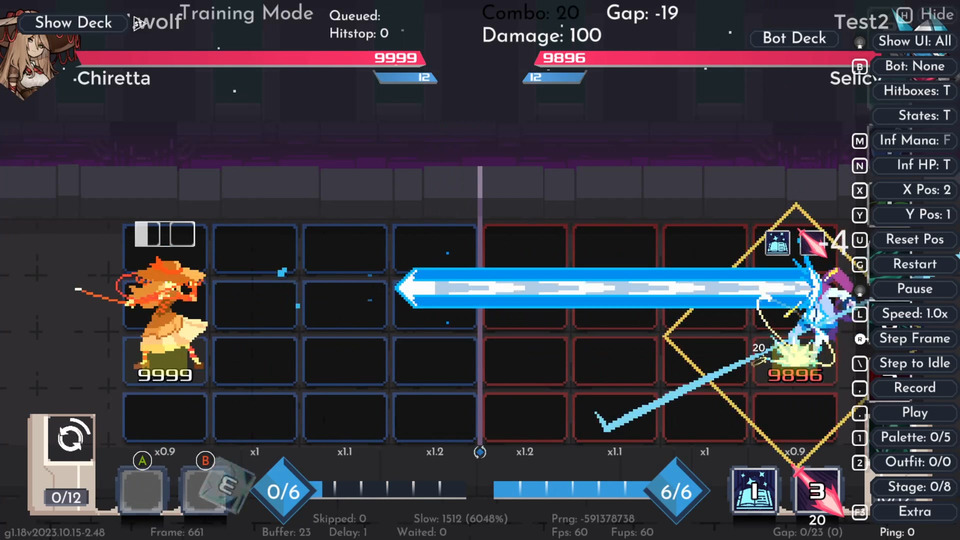
Task: Click the Ping: 0 status
Action: [x=897, y=532]
